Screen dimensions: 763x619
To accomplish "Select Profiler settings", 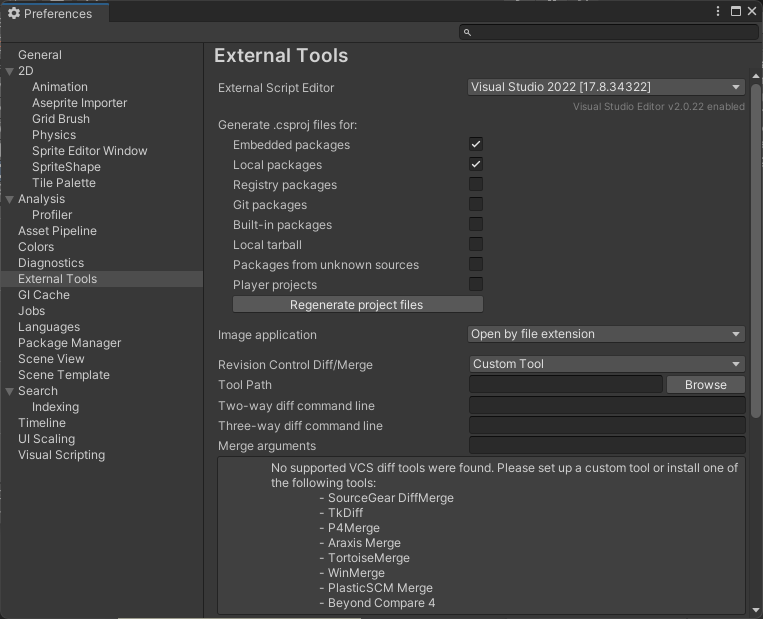I will 52,215.
